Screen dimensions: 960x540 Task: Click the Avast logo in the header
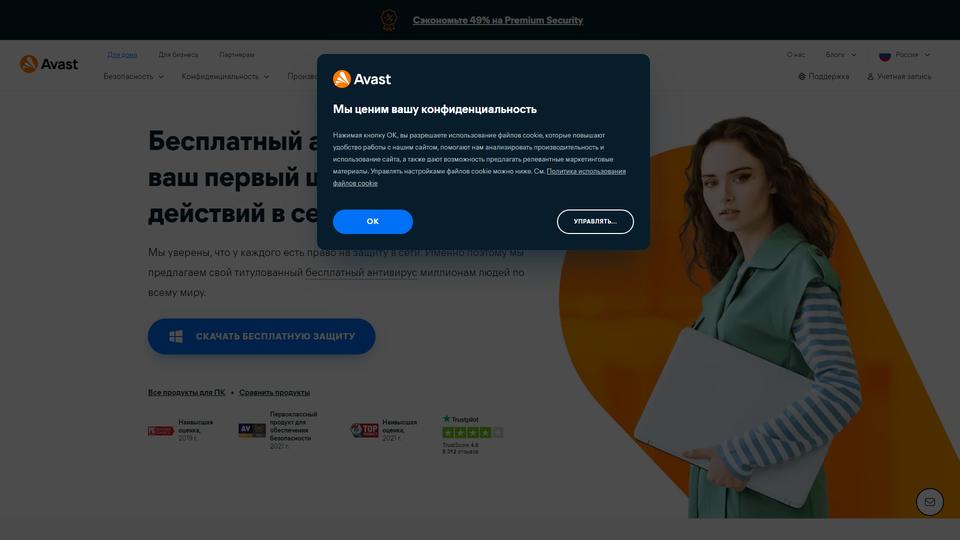pyautogui.click(x=48, y=64)
